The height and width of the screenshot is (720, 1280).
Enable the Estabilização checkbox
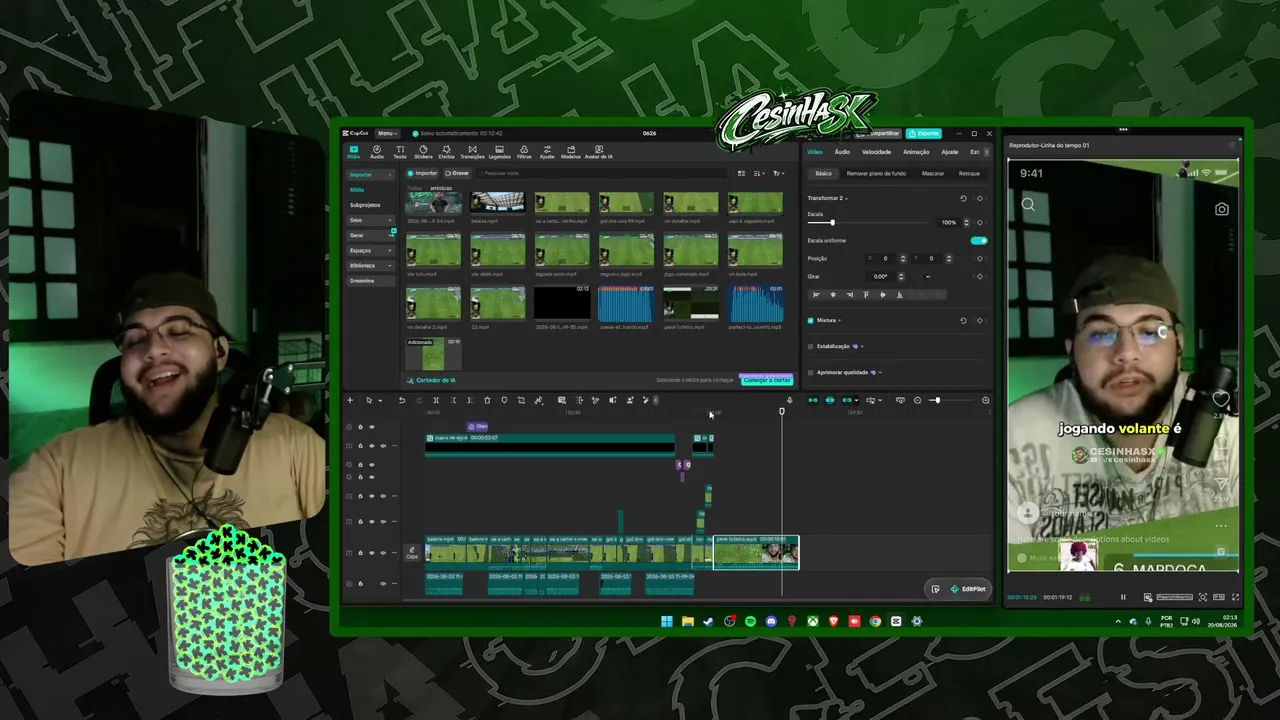(810, 346)
